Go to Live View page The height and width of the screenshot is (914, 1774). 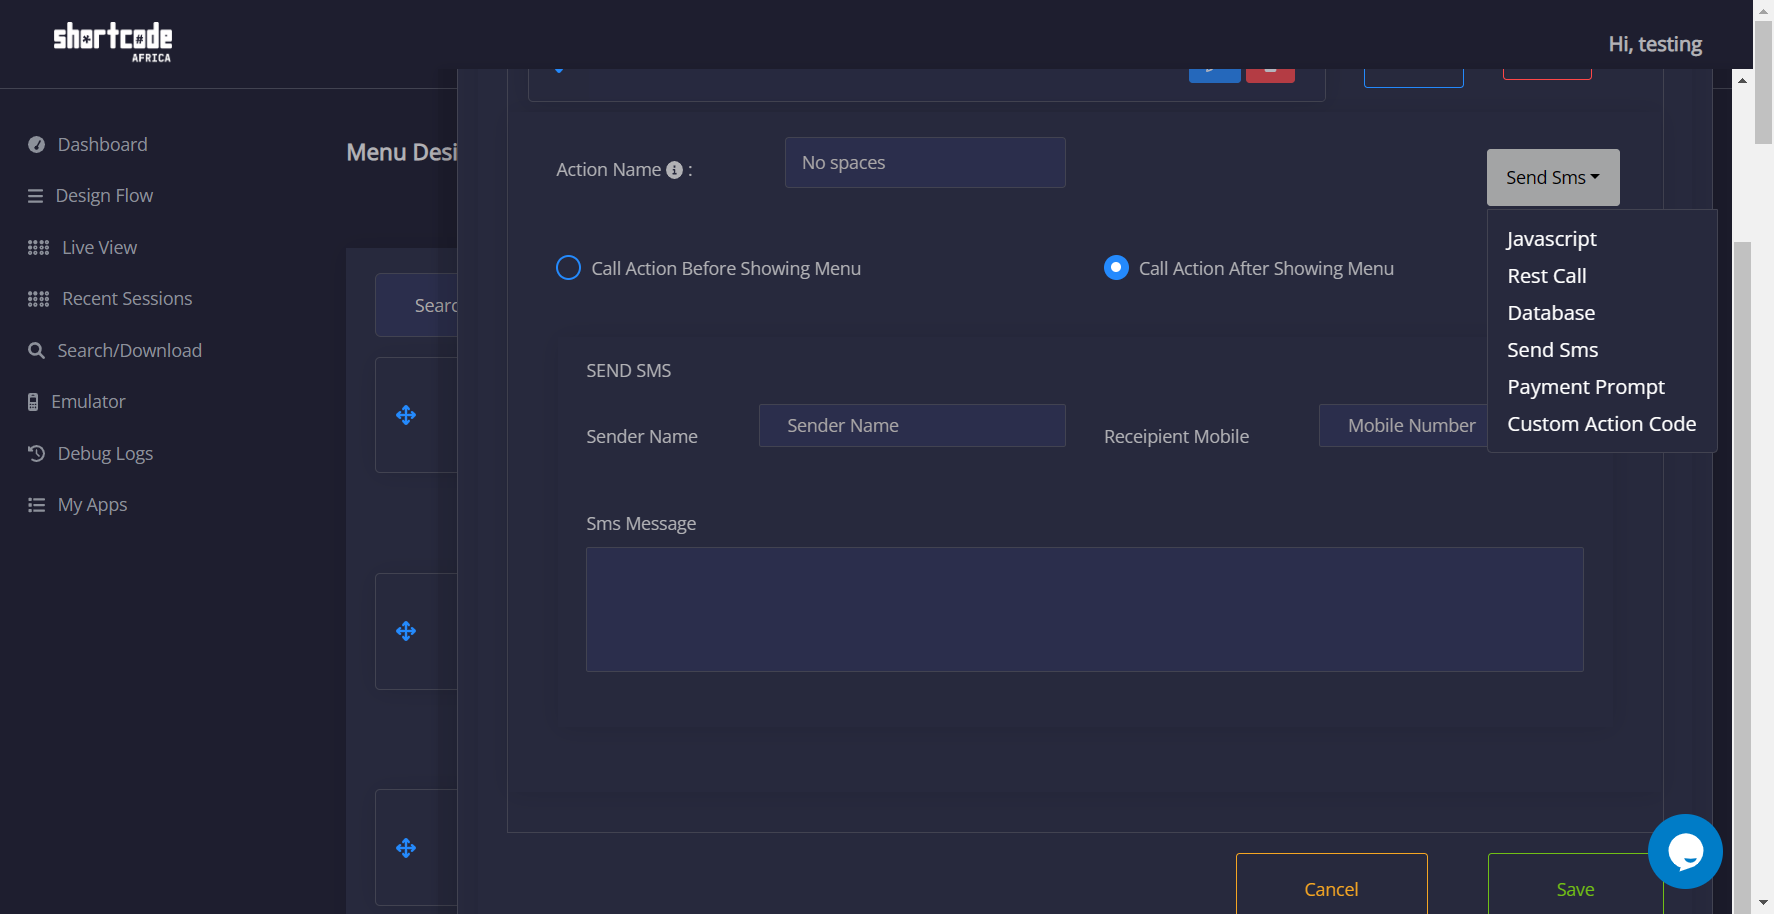tap(99, 248)
